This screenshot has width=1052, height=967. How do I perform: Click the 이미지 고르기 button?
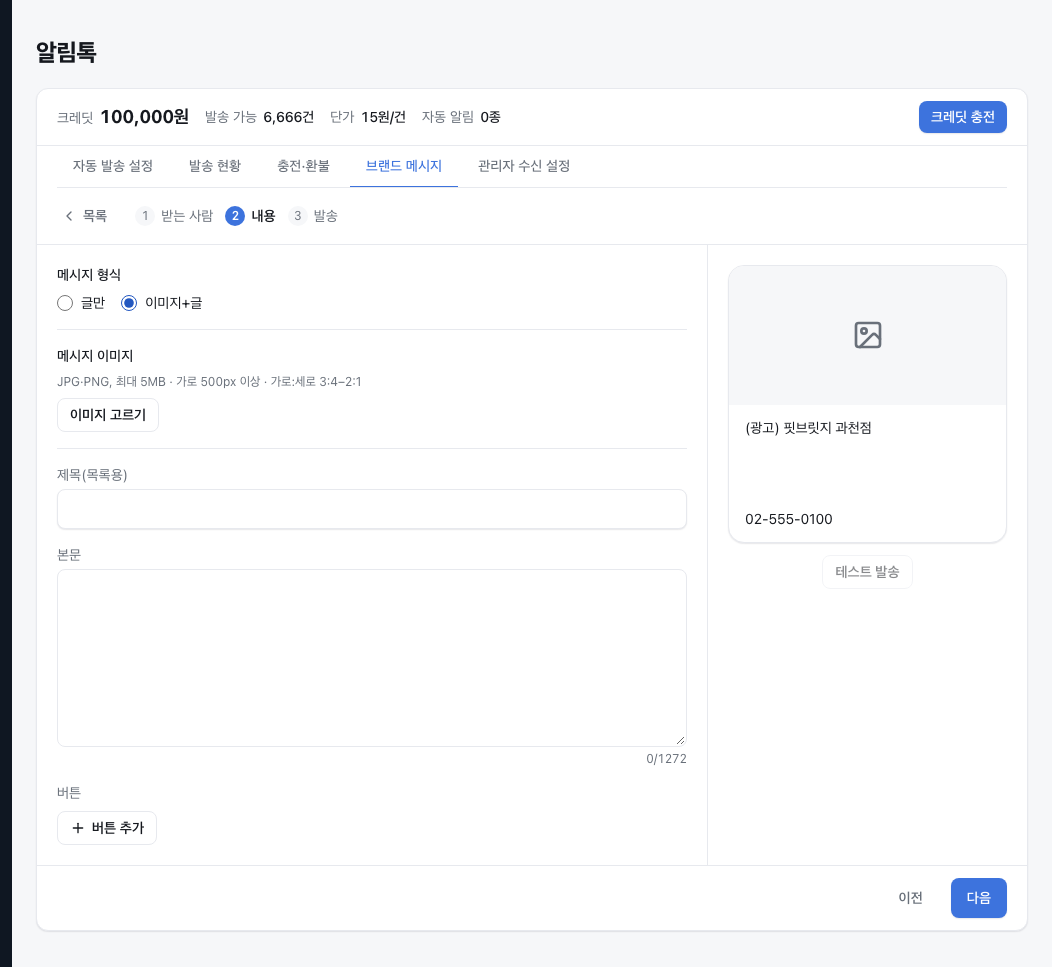tap(107, 415)
